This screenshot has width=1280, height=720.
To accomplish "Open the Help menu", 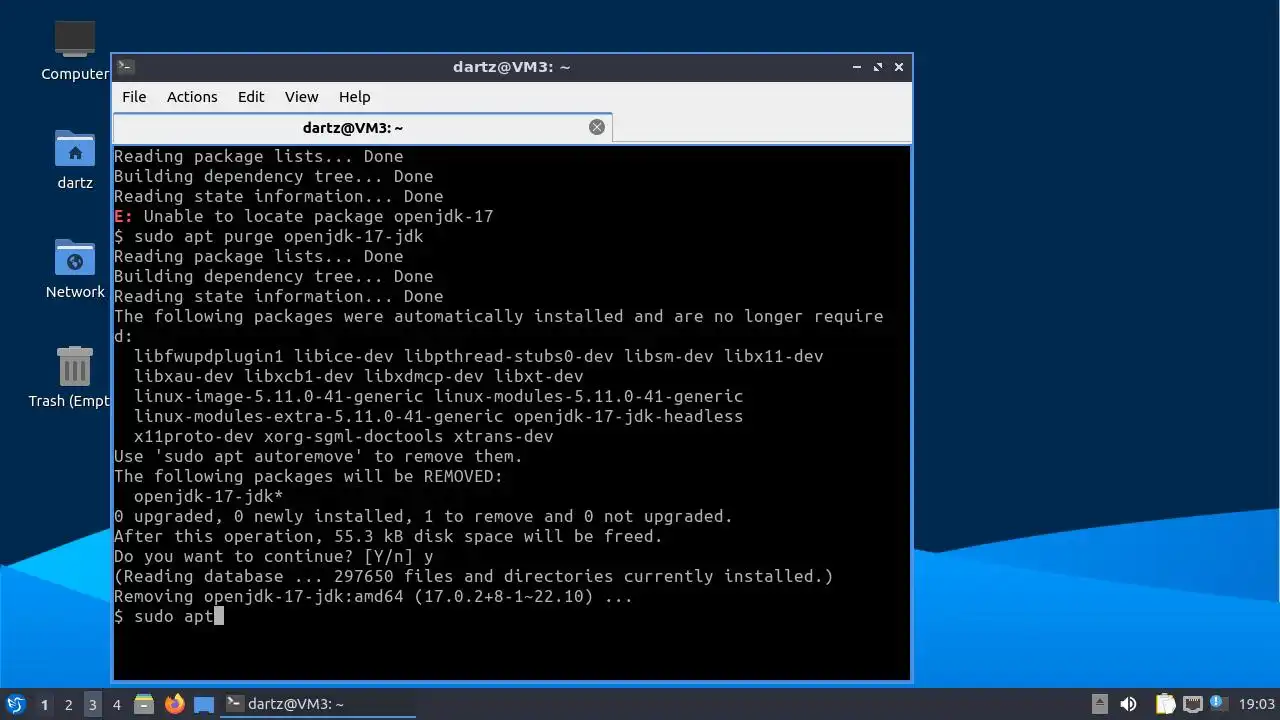I will click(x=354, y=97).
